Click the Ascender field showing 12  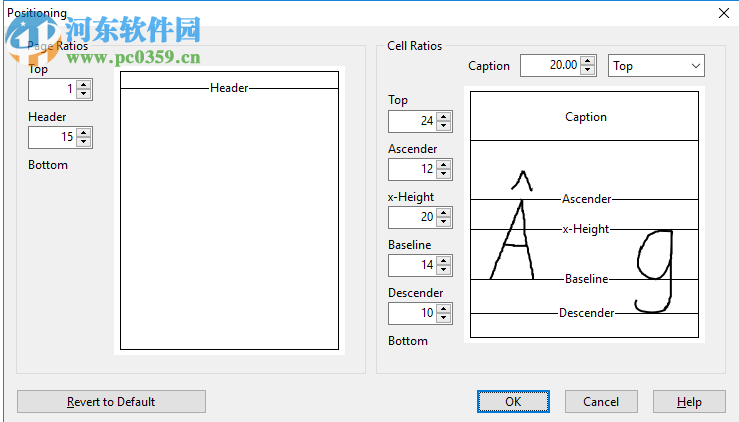[413, 169]
